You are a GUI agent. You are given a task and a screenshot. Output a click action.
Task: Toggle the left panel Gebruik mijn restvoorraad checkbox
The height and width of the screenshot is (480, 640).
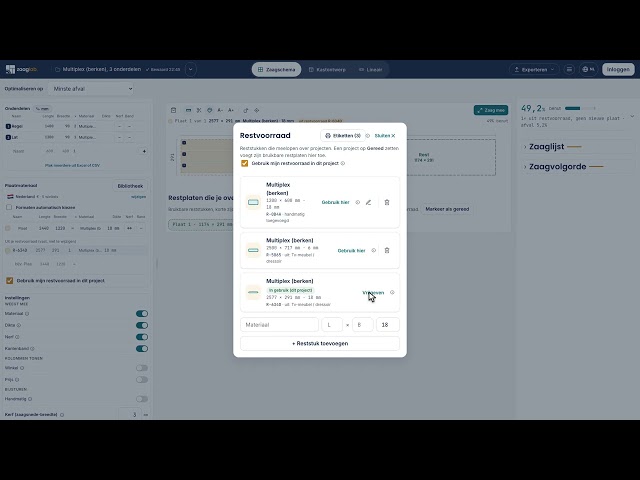click(x=9, y=281)
